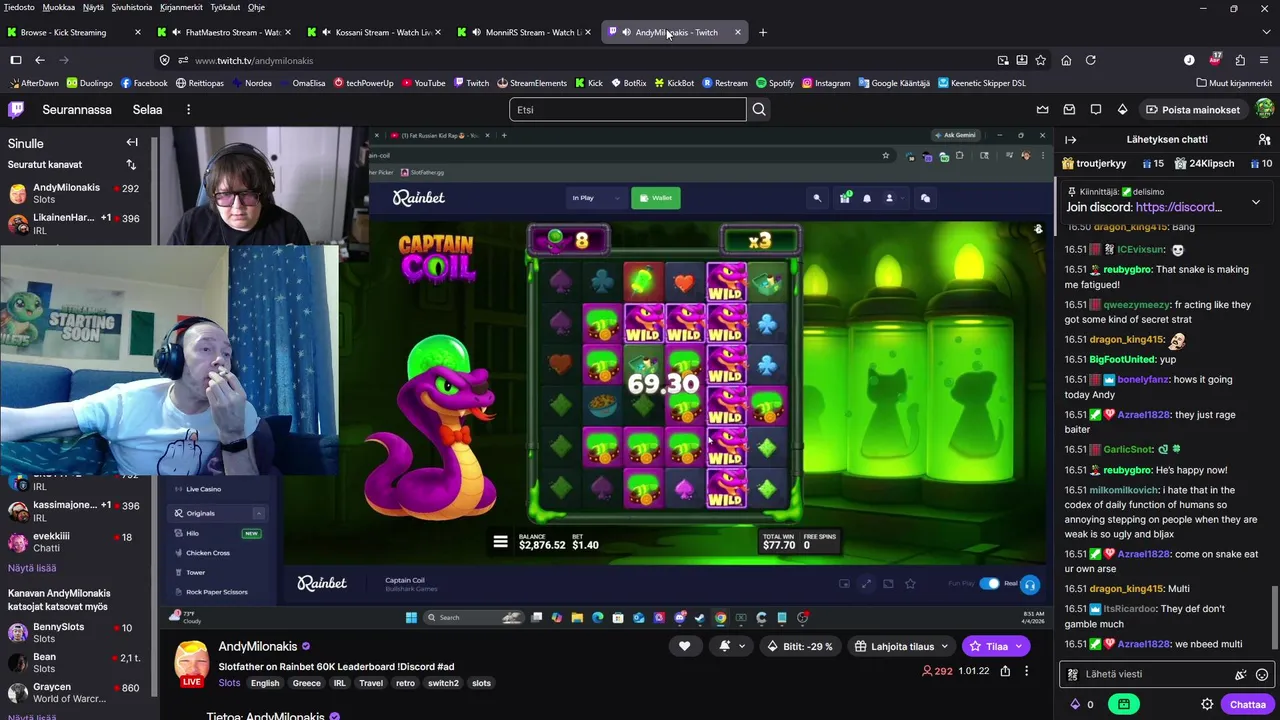Click the Firefox reload page icon
Image resolution: width=1280 pixels, height=720 pixels.
(x=1091, y=60)
